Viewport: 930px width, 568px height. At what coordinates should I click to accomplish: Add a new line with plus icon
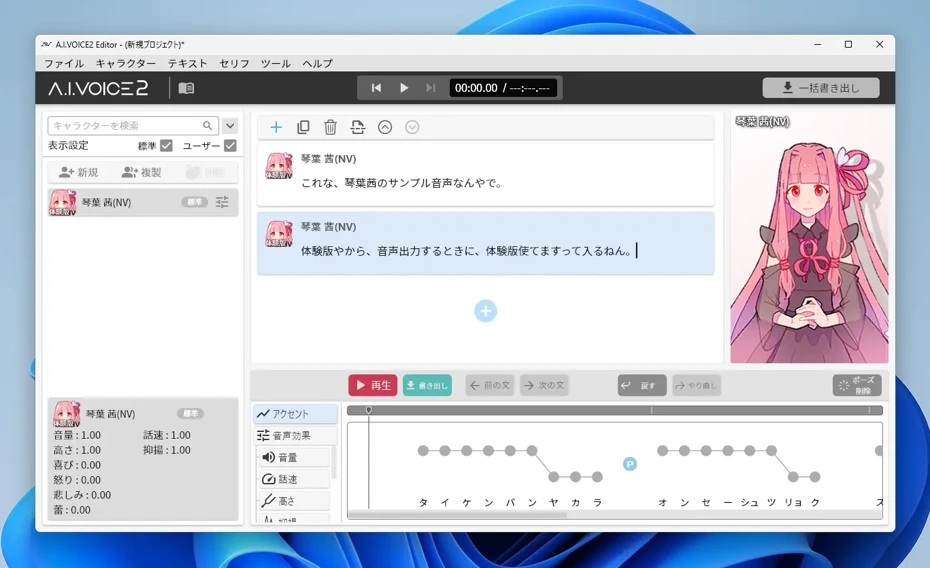click(276, 127)
